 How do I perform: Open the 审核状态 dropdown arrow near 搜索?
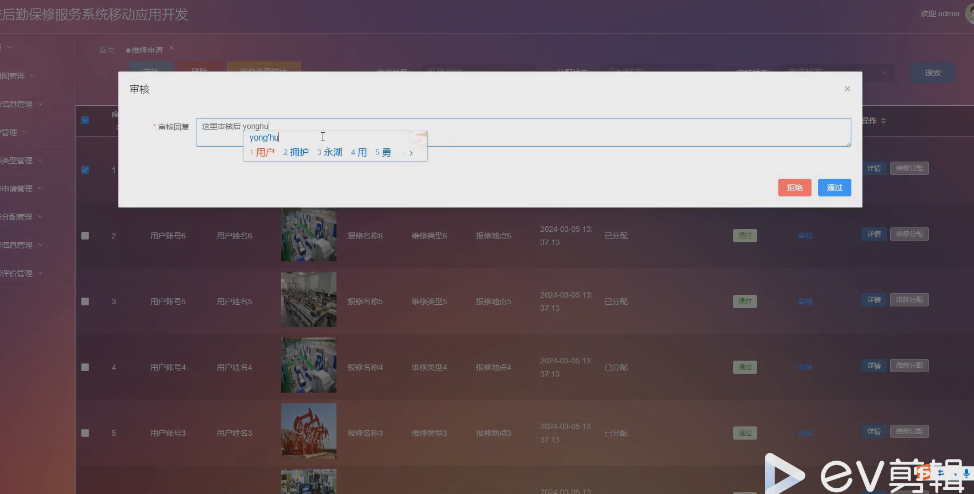point(885,73)
